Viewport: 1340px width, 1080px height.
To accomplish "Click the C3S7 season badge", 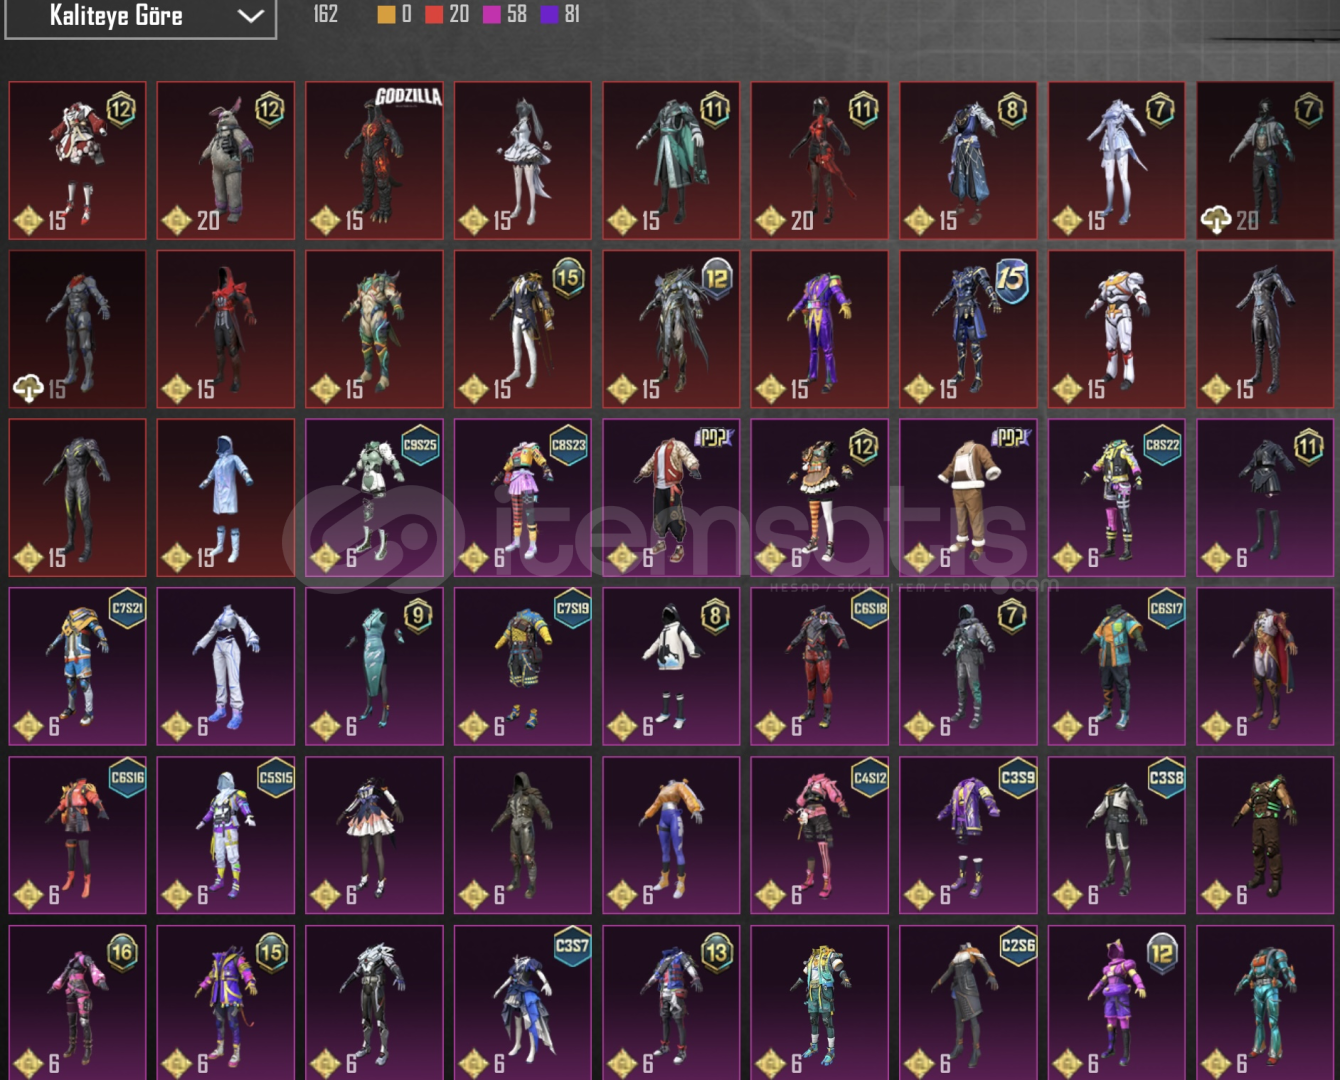I will pos(572,946).
